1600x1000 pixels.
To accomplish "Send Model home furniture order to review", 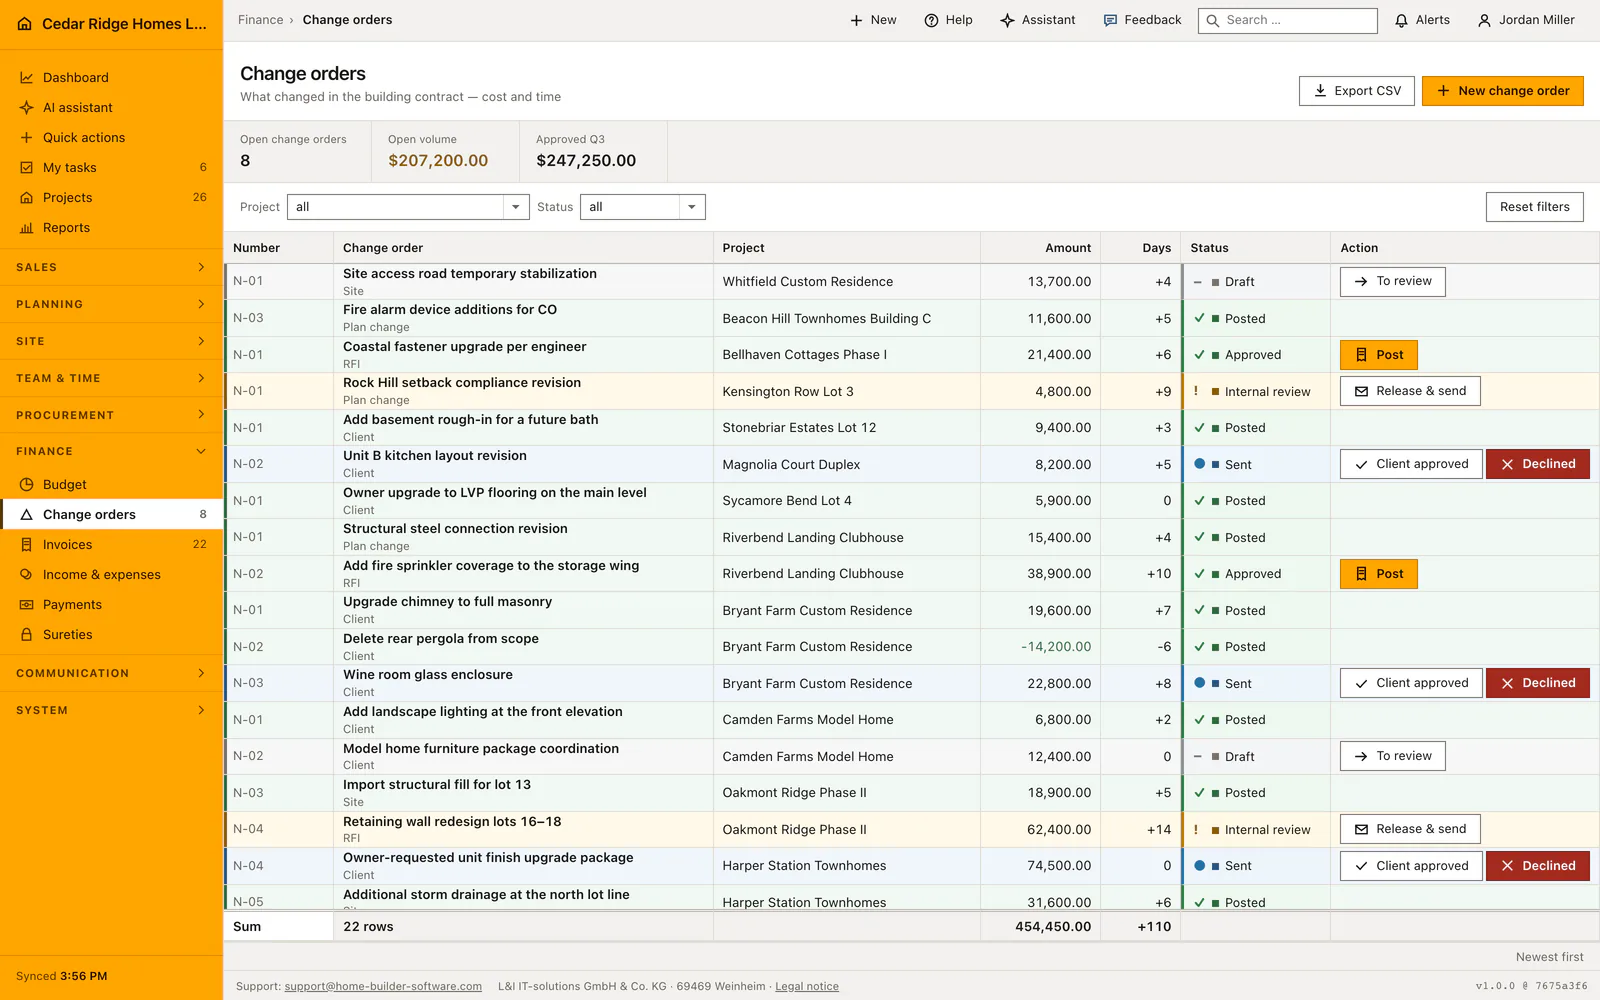I will click(1392, 756).
